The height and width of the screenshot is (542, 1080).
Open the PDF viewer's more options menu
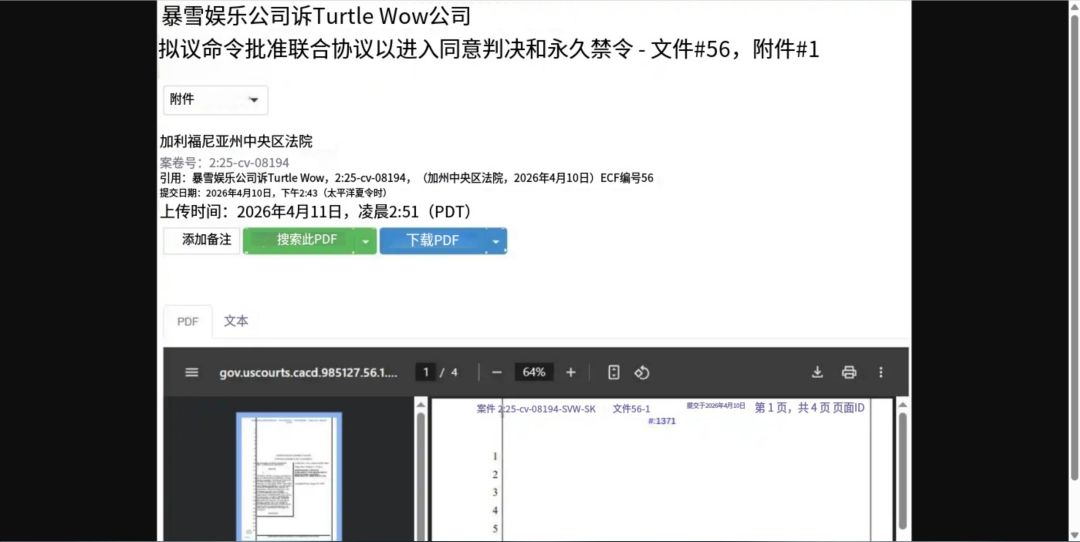(880, 373)
